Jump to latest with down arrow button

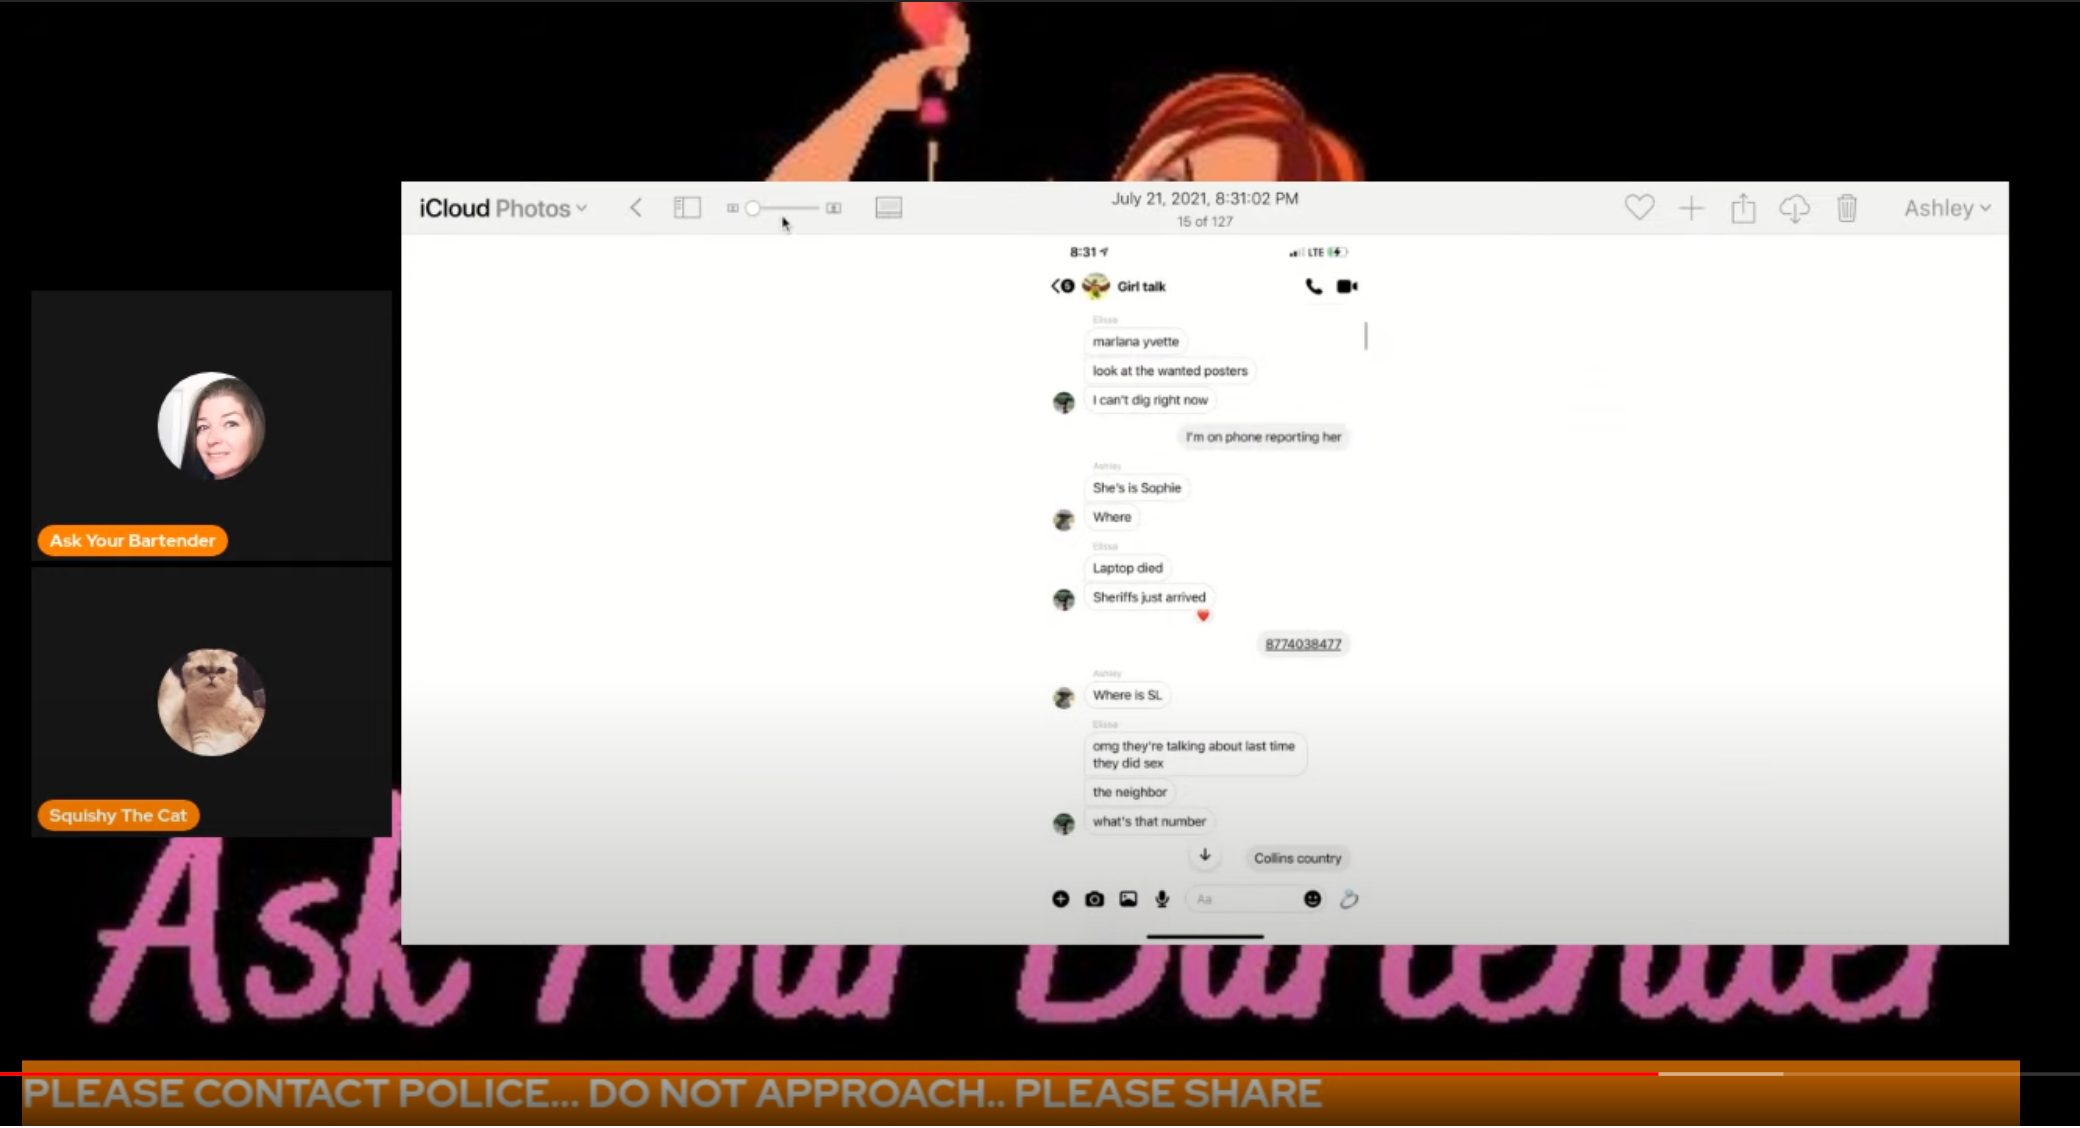[1205, 855]
